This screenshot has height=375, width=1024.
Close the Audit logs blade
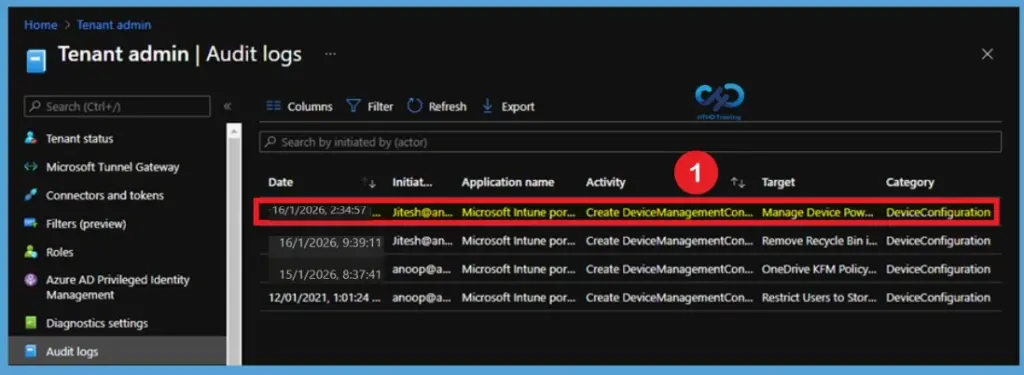(x=987, y=54)
